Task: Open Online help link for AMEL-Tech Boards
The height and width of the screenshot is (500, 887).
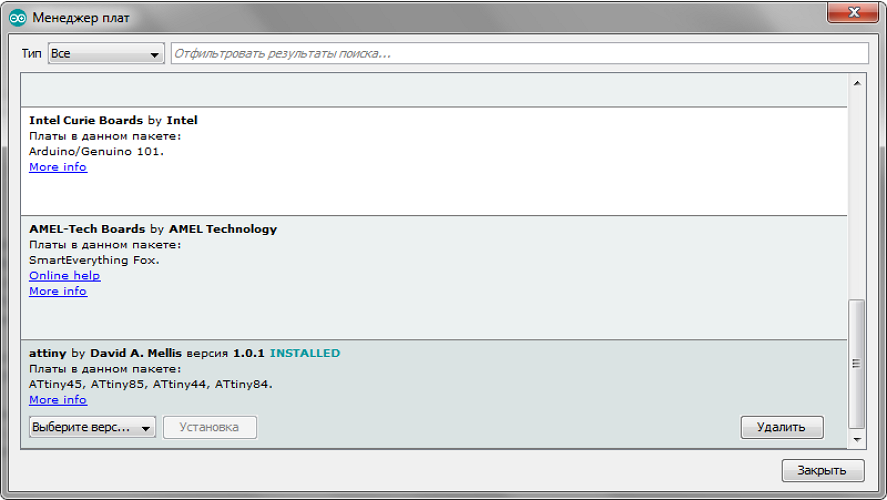Action: pyautogui.click(x=64, y=275)
